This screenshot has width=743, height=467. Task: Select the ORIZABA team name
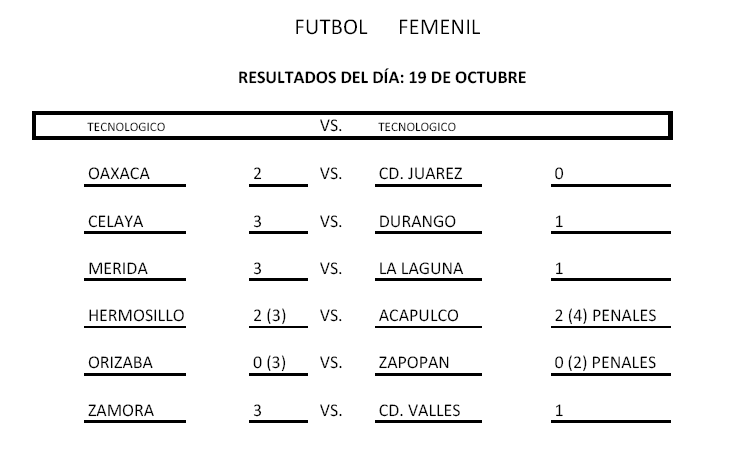click(120, 363)
